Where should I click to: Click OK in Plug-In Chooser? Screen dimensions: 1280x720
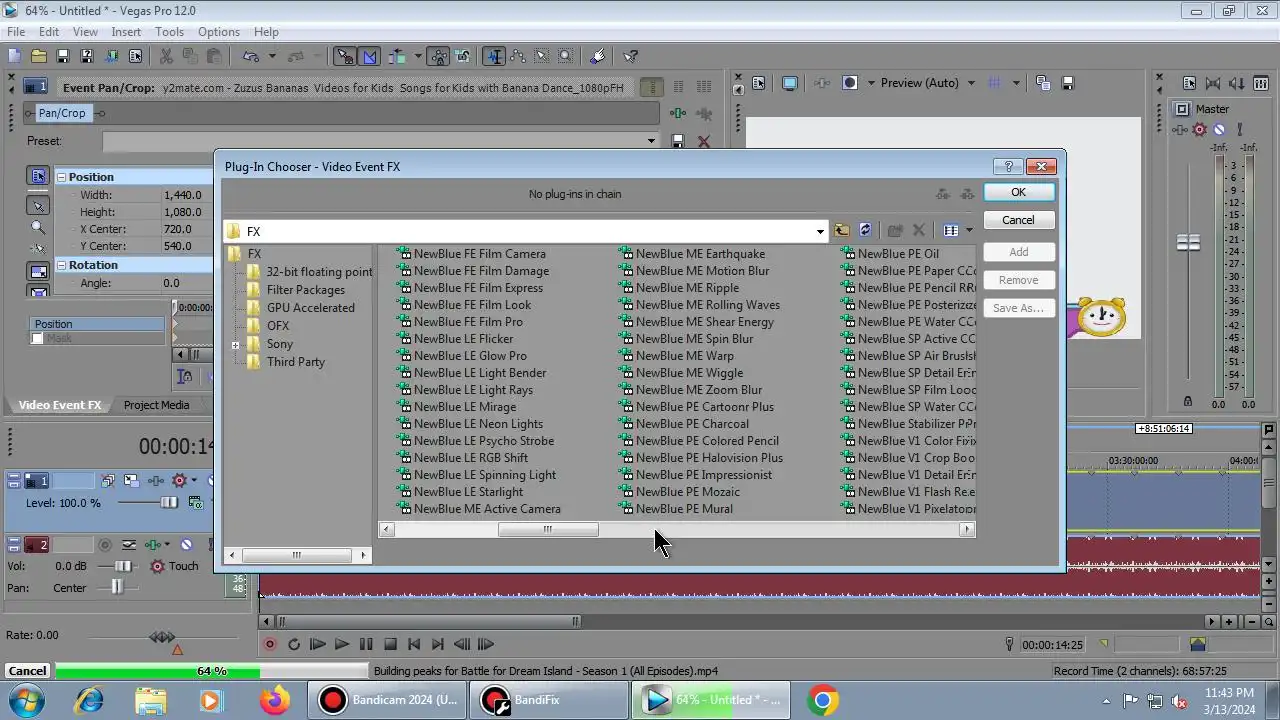(1018, 192)
